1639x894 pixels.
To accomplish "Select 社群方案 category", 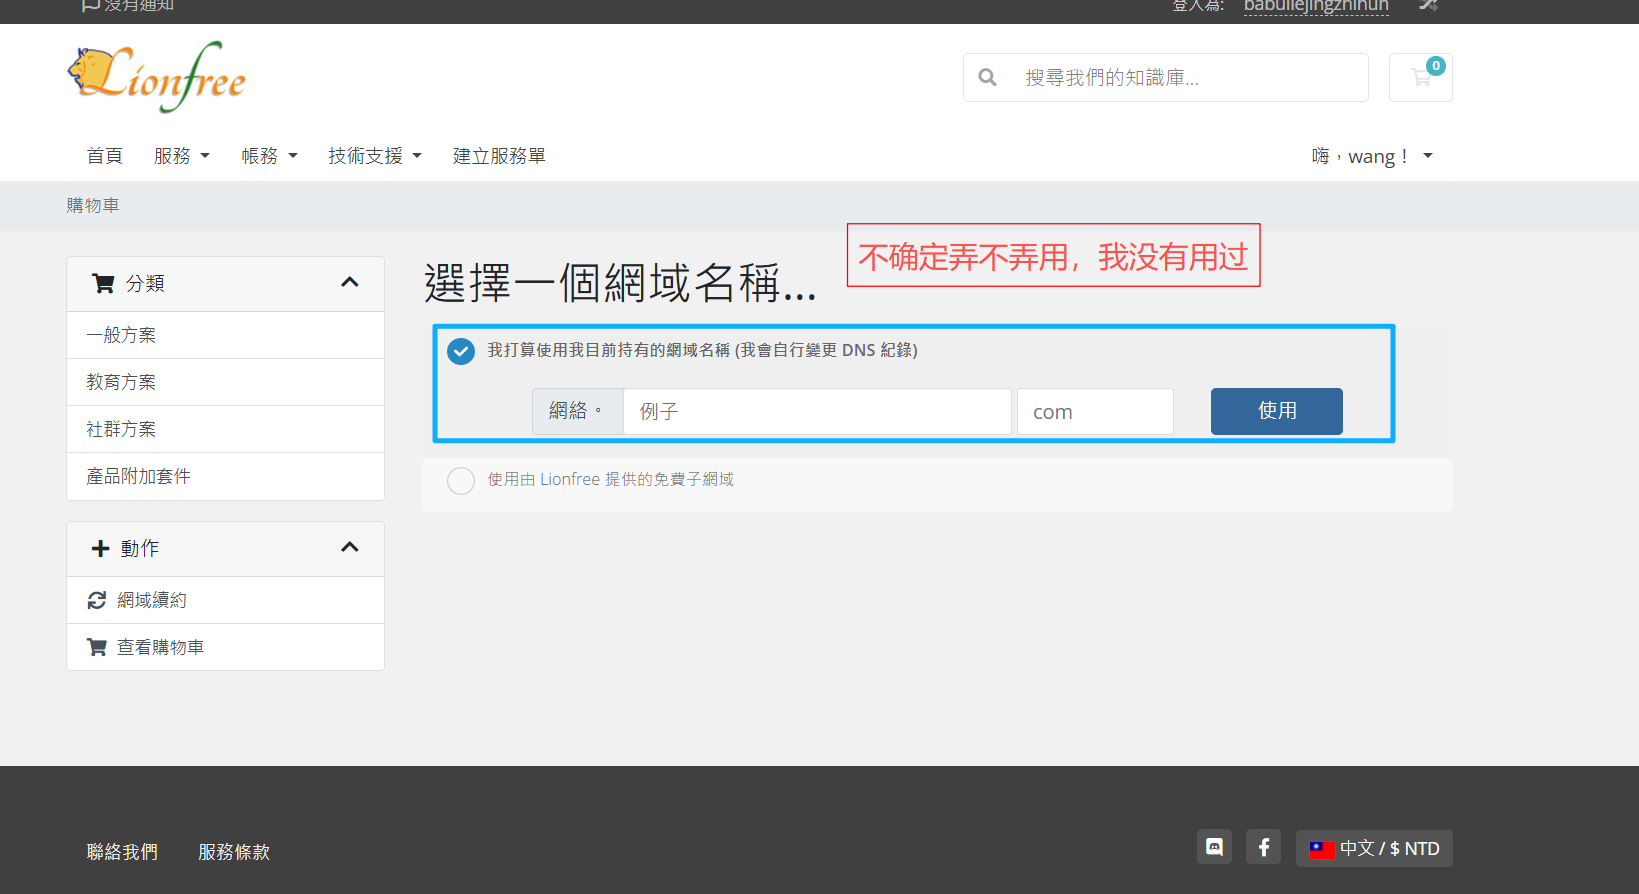I will pos(225,429).
